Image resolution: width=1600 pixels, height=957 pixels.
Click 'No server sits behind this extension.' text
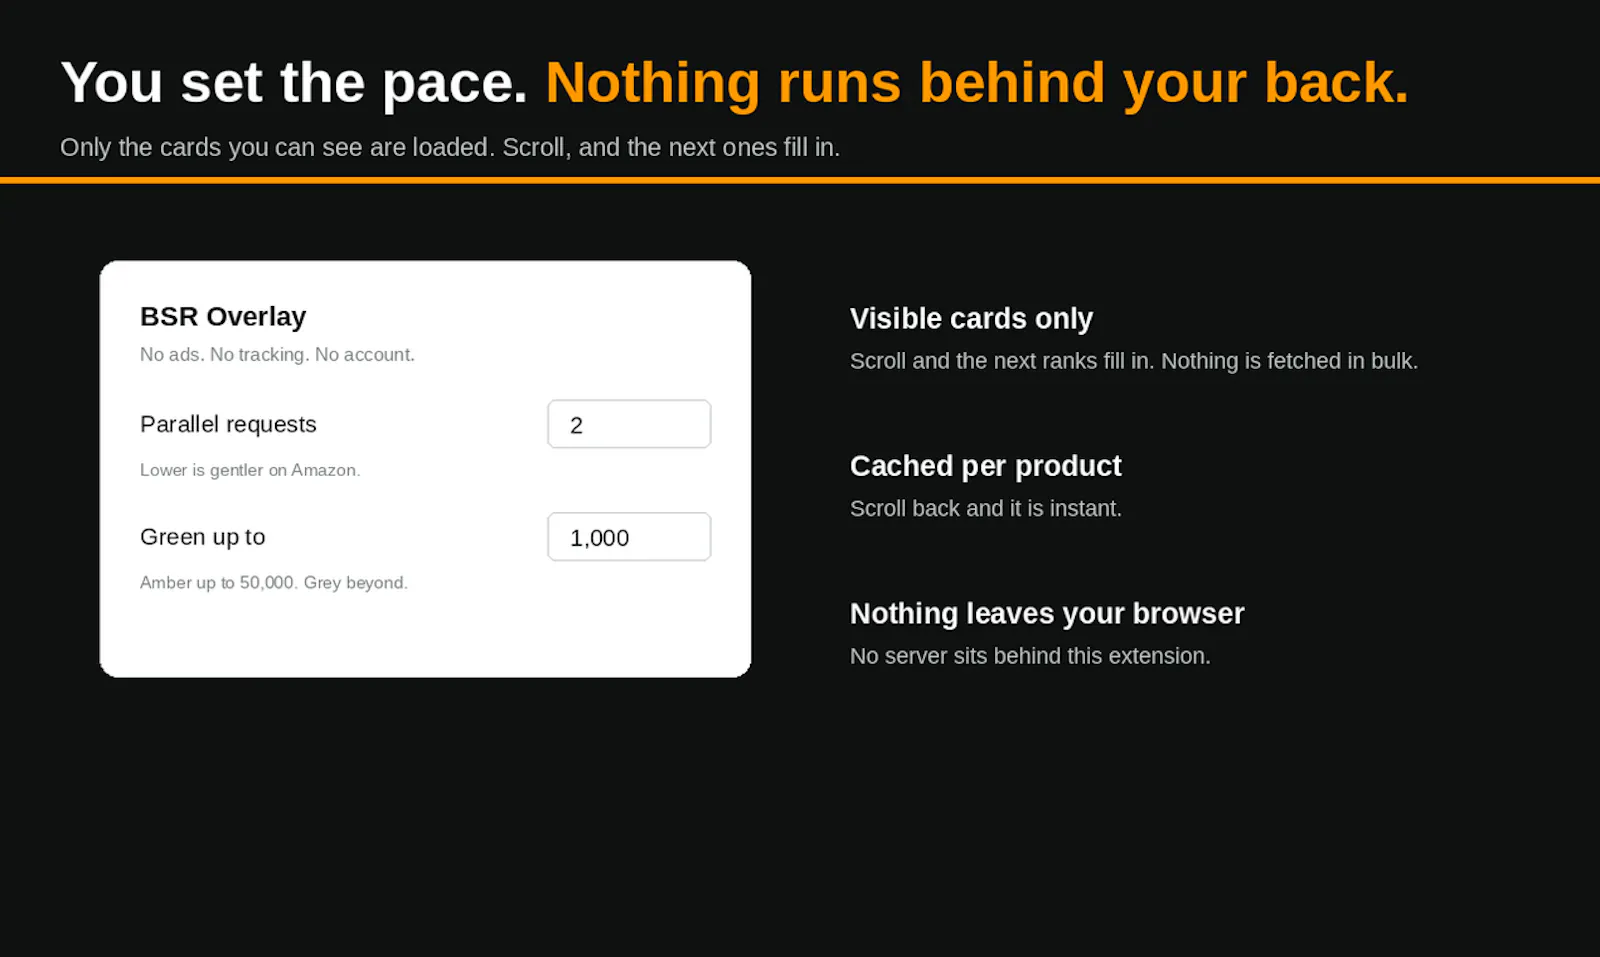click(1030, 656)
